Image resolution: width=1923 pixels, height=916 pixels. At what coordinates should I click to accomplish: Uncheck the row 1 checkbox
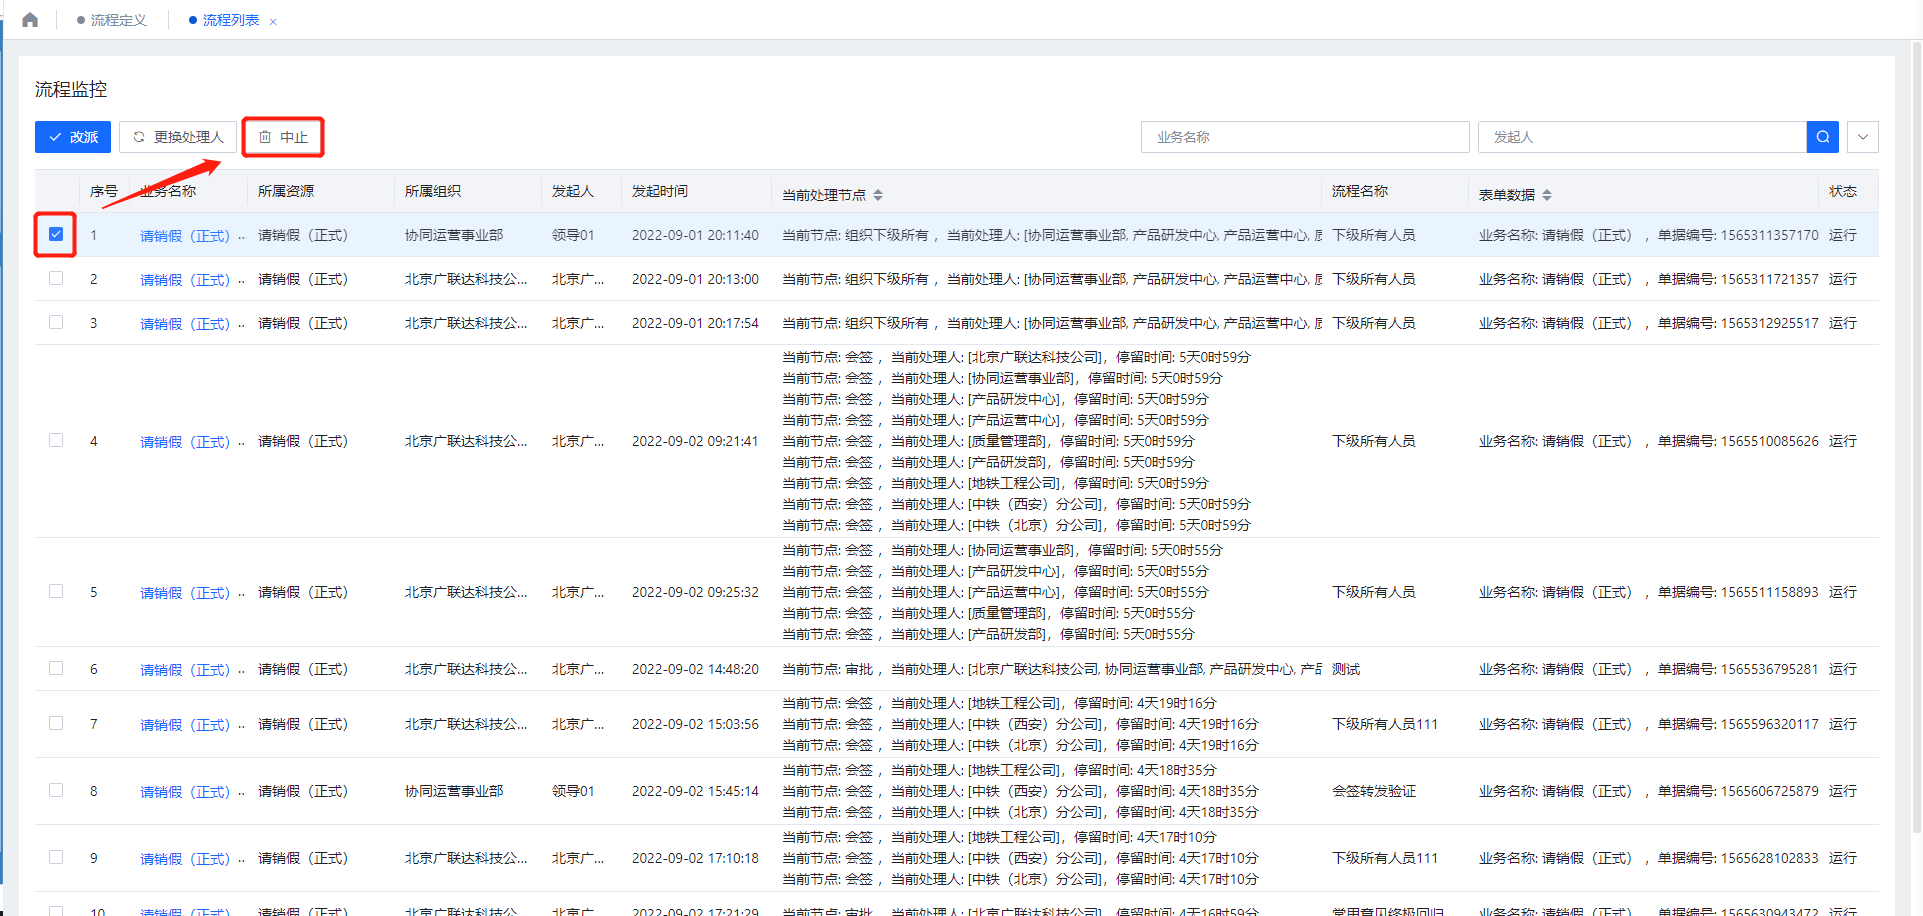(x=56, y=234)
